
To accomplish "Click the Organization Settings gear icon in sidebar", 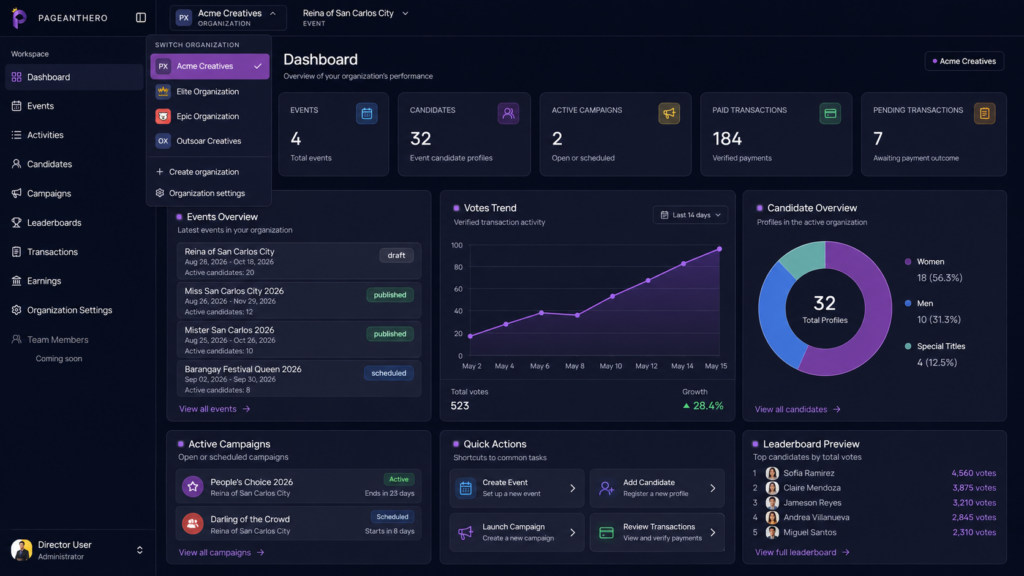I will tap(16, 310).
